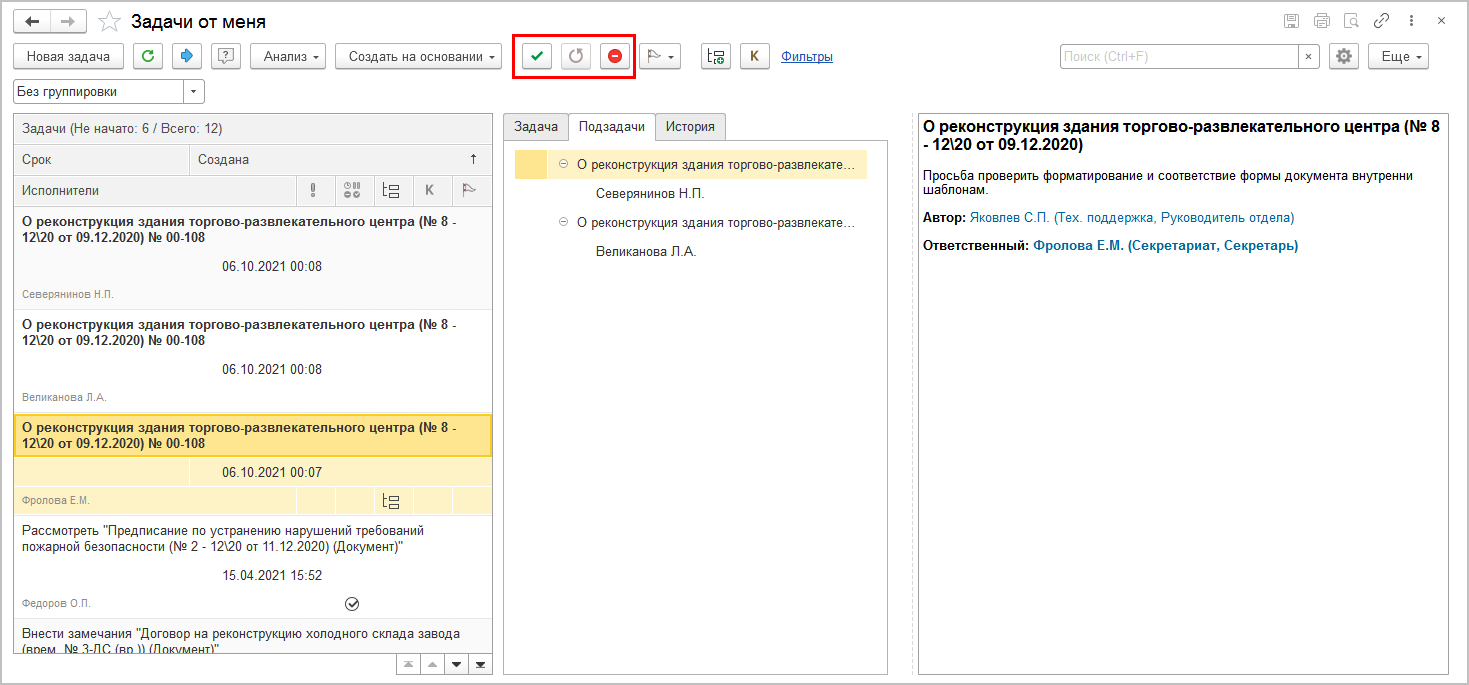Image resolution: width=1469 pixels, height=685 pixels.
Task: Collapse the first subtask tree node (Северянинов)
Action: click(x=564, y=165)
